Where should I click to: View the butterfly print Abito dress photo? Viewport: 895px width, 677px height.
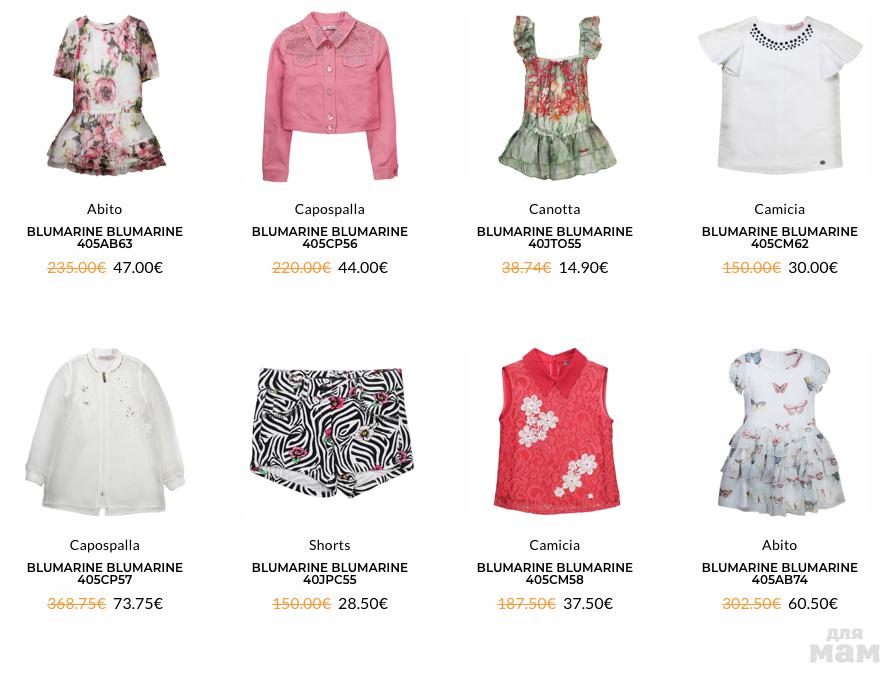click(x=780, y=432)
